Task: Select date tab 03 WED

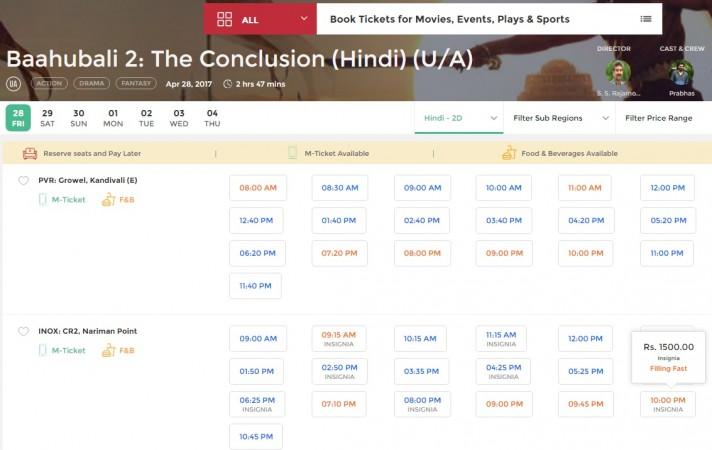Action: (179, 118)
